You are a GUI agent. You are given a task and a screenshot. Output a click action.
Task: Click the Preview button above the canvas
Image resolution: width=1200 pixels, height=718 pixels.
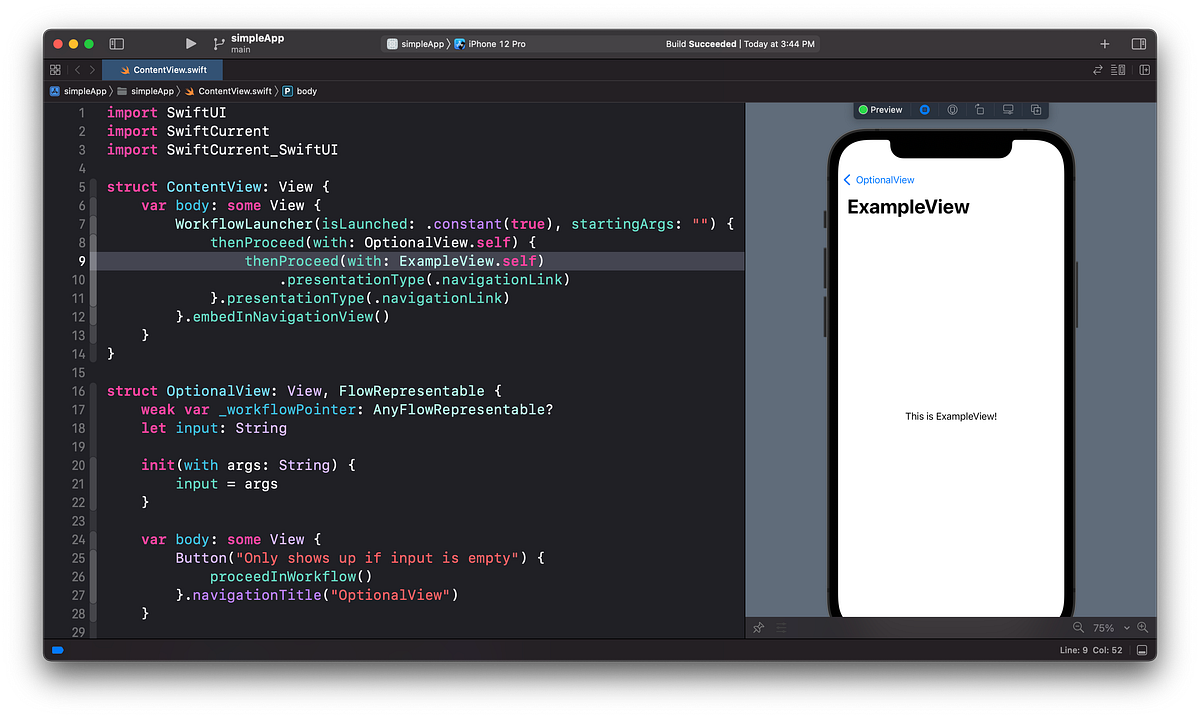click(x=881, y=110)
